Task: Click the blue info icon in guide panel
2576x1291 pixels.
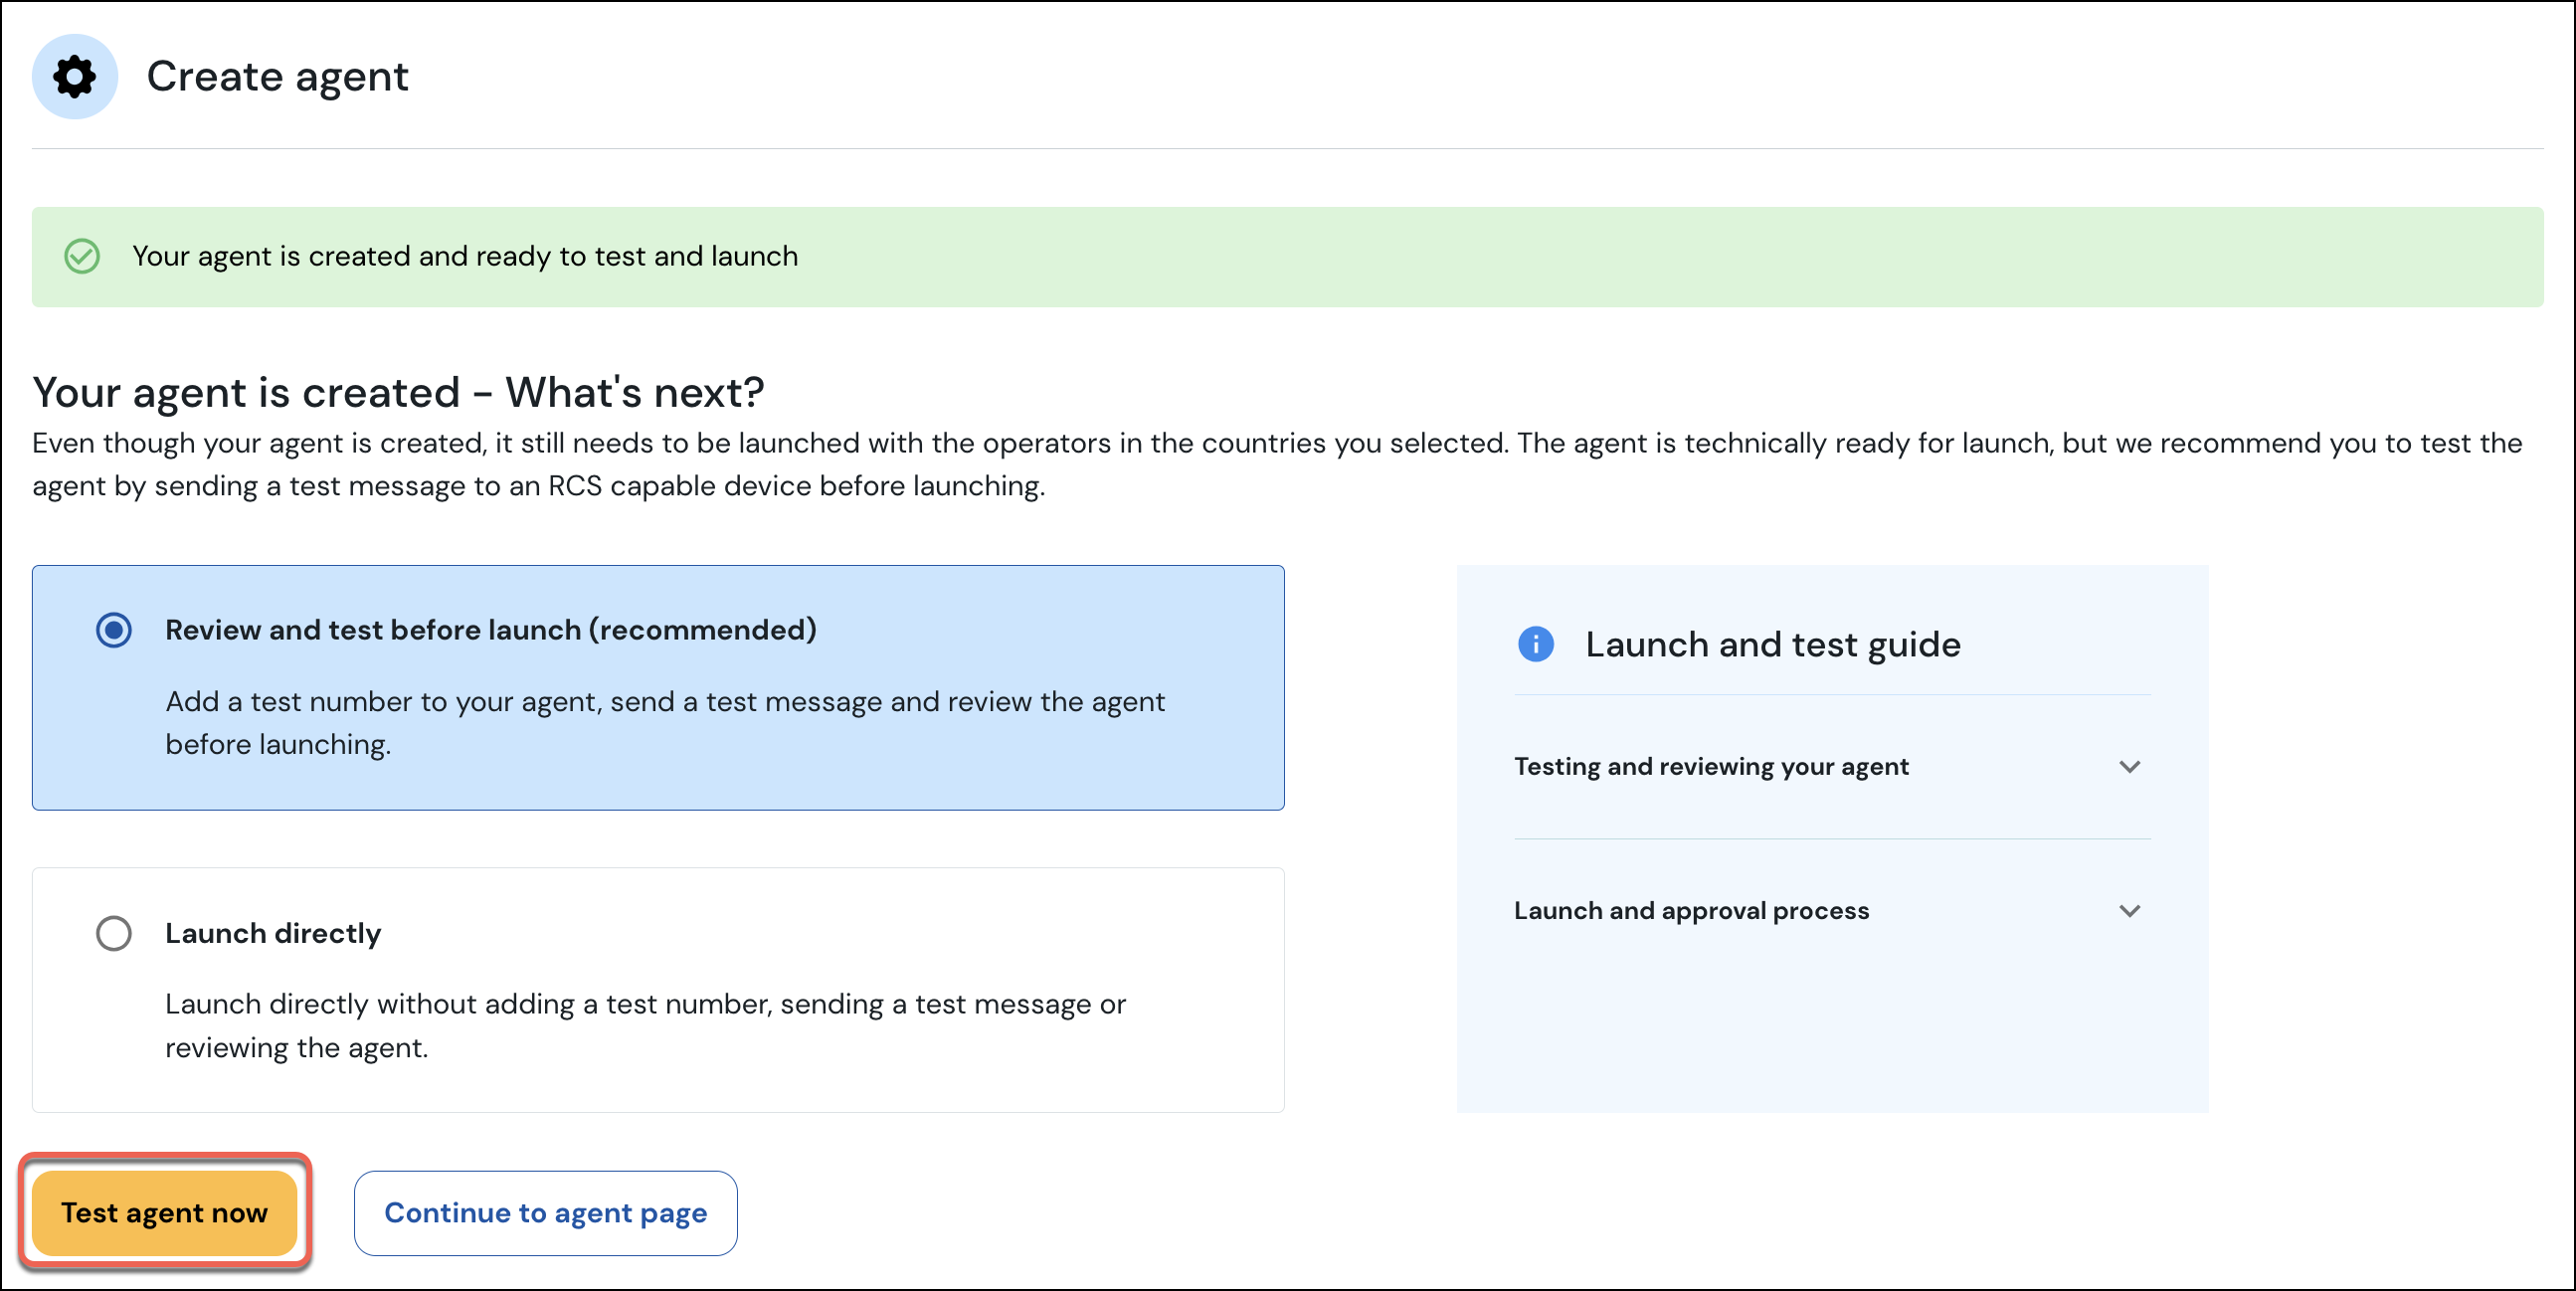Action: click(x=1536, y=644)
